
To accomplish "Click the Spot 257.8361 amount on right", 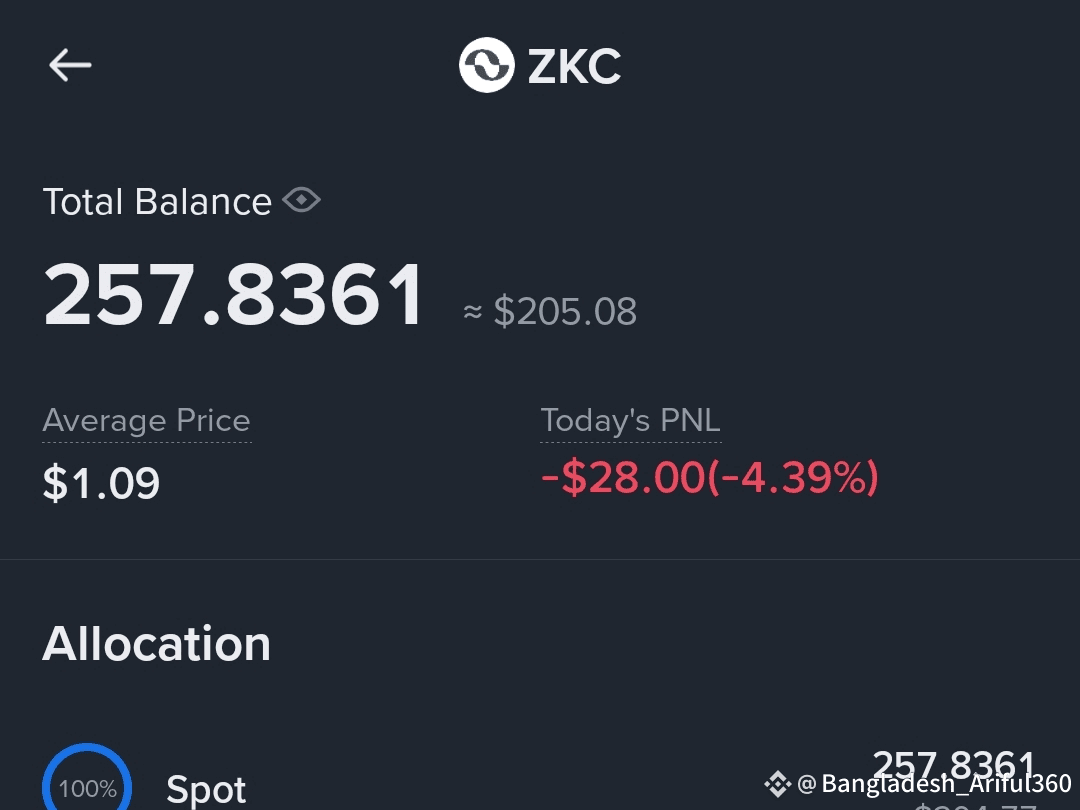I will pyautogui.click(x=954, y=765).
